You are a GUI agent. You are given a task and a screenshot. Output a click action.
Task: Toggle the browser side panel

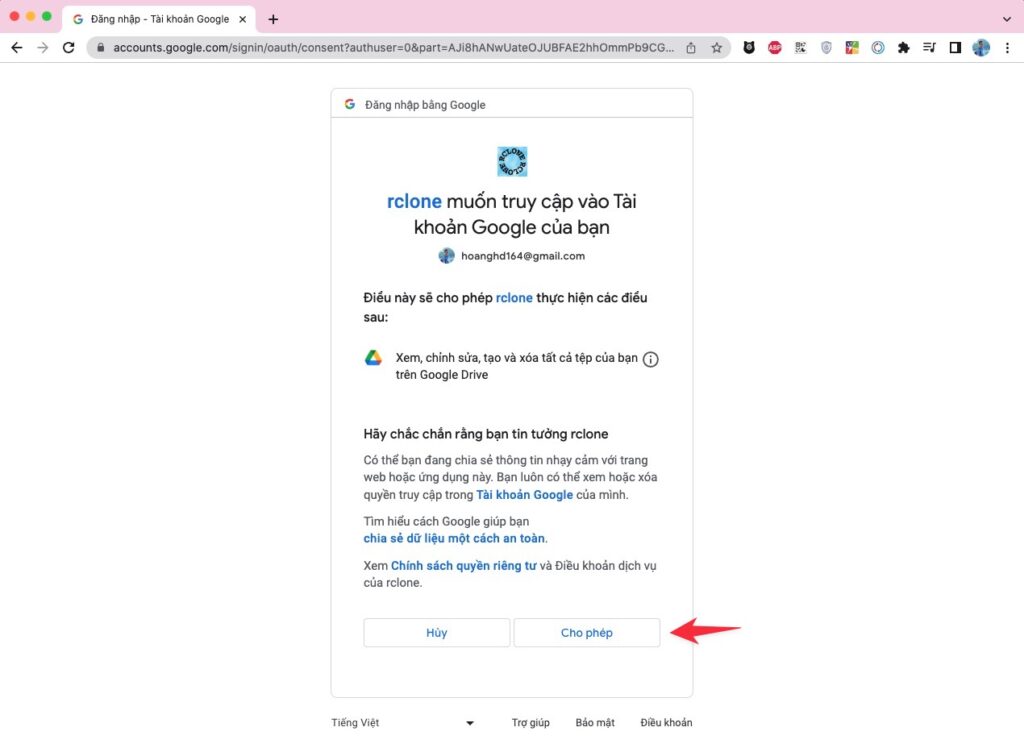(955, 48)
